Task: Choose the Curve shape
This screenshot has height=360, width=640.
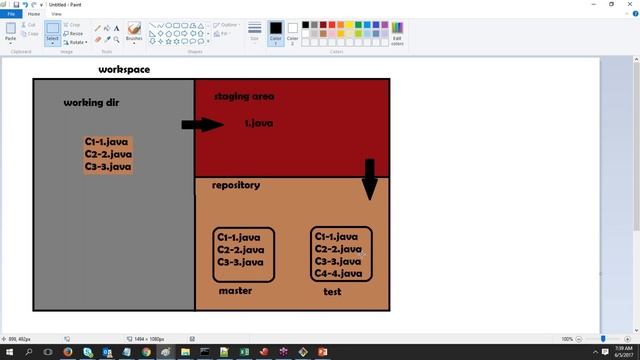Action: [160, 25]
